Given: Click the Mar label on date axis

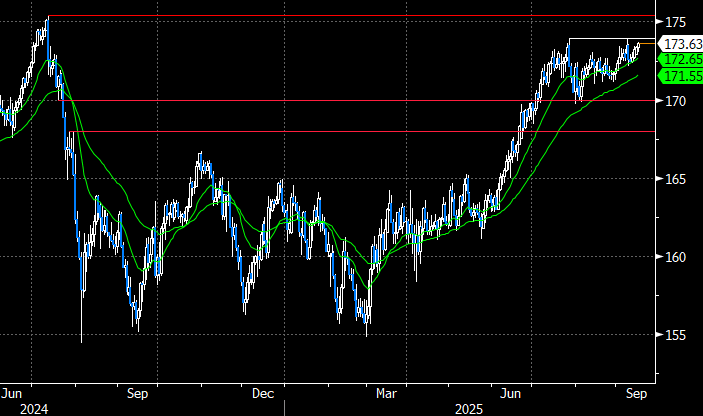Looking at the screenshot, I should point(384,393).
